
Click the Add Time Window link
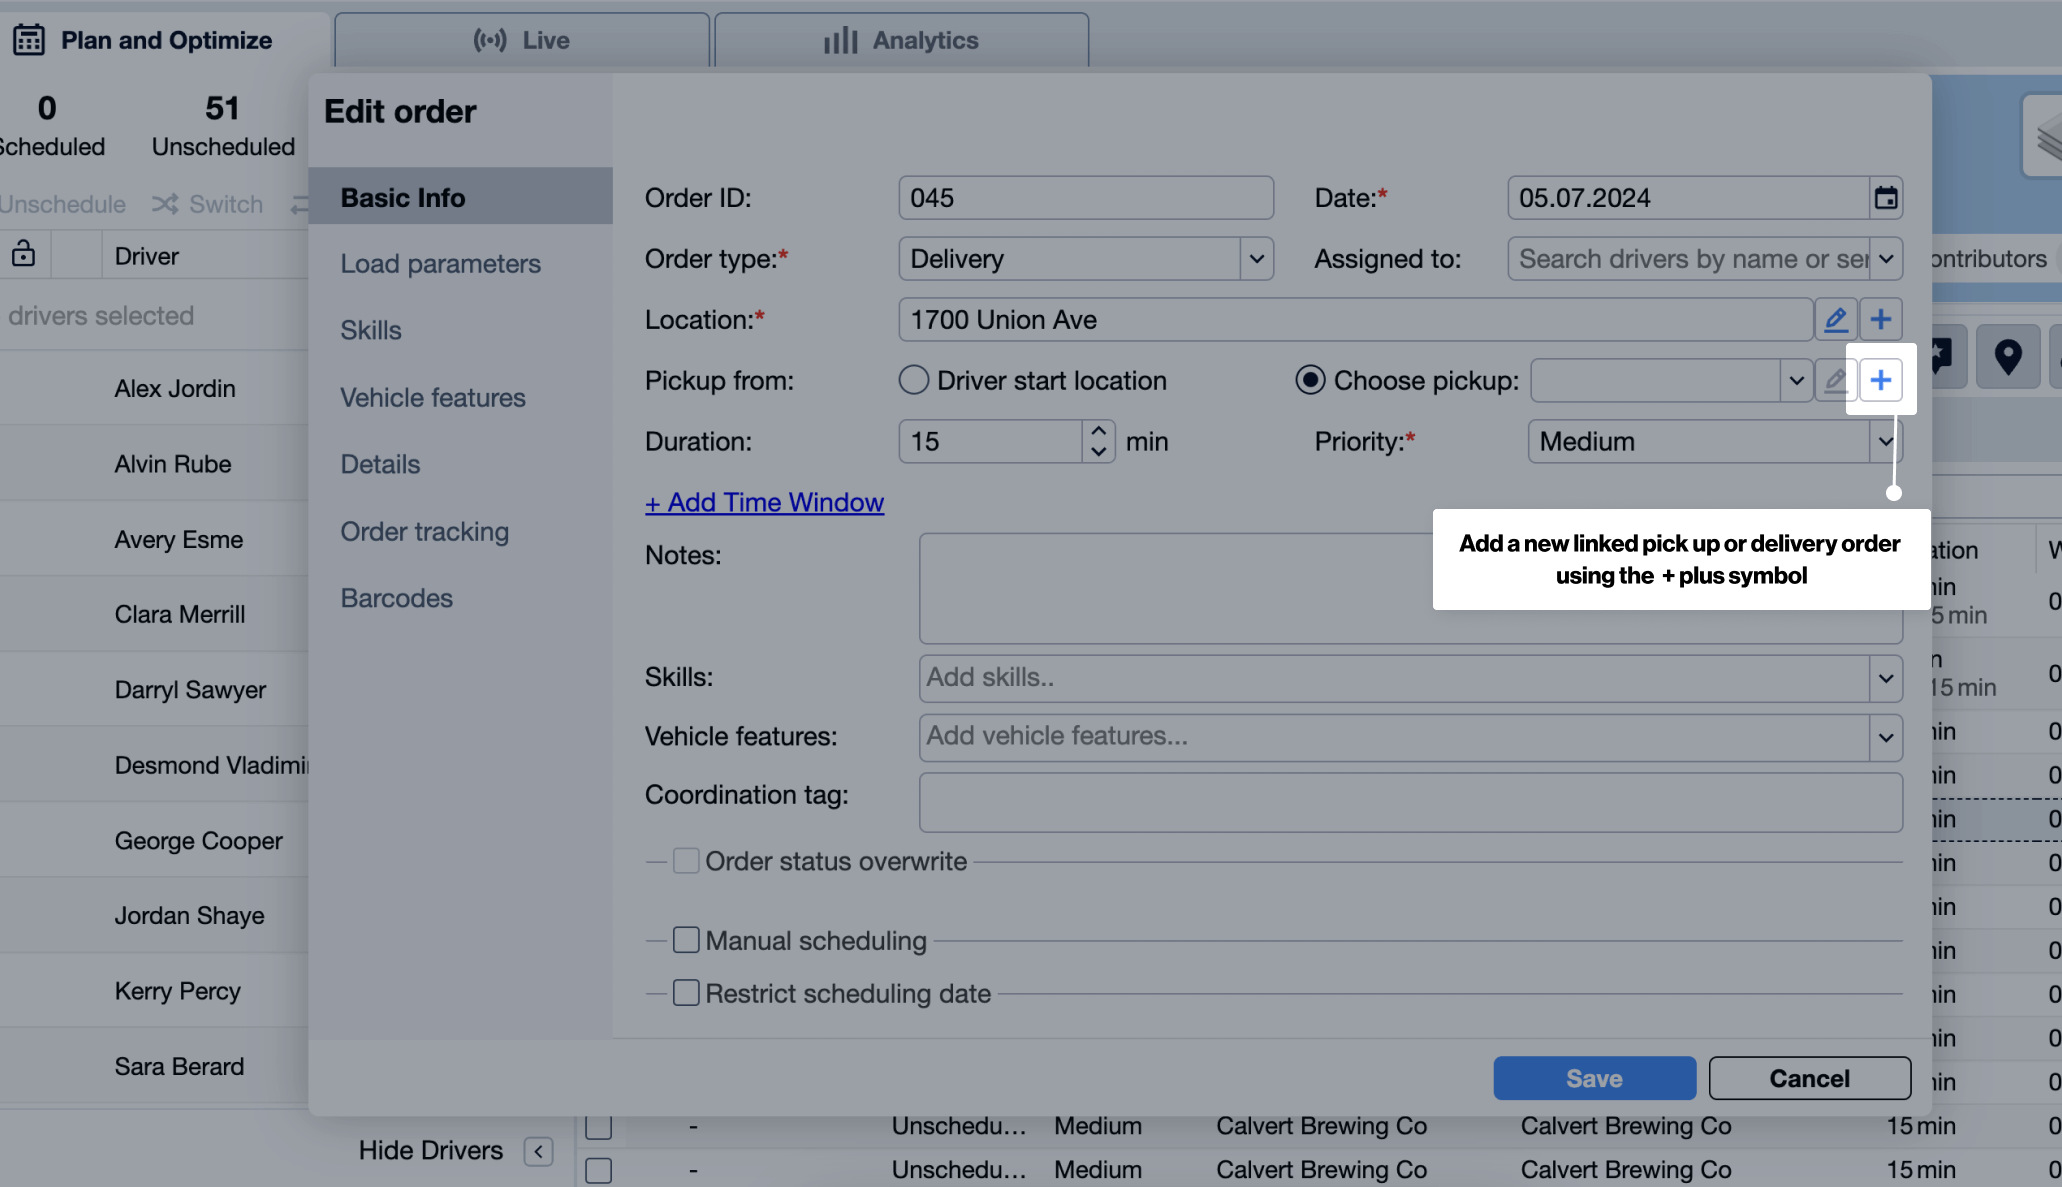tap(764, 502)
